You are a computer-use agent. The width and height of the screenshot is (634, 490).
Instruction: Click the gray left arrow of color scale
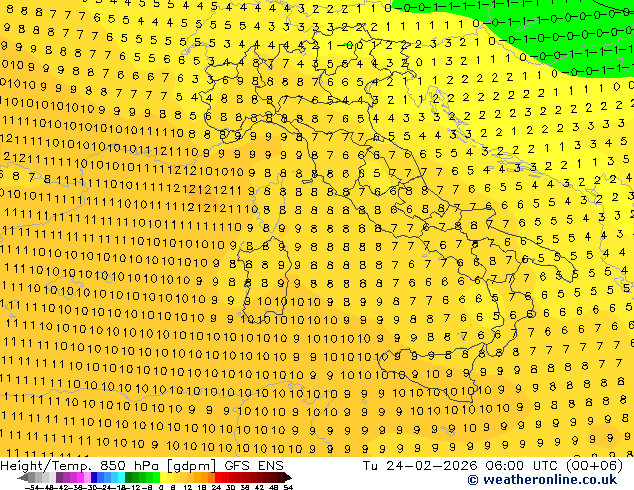(x=23, y=478)
